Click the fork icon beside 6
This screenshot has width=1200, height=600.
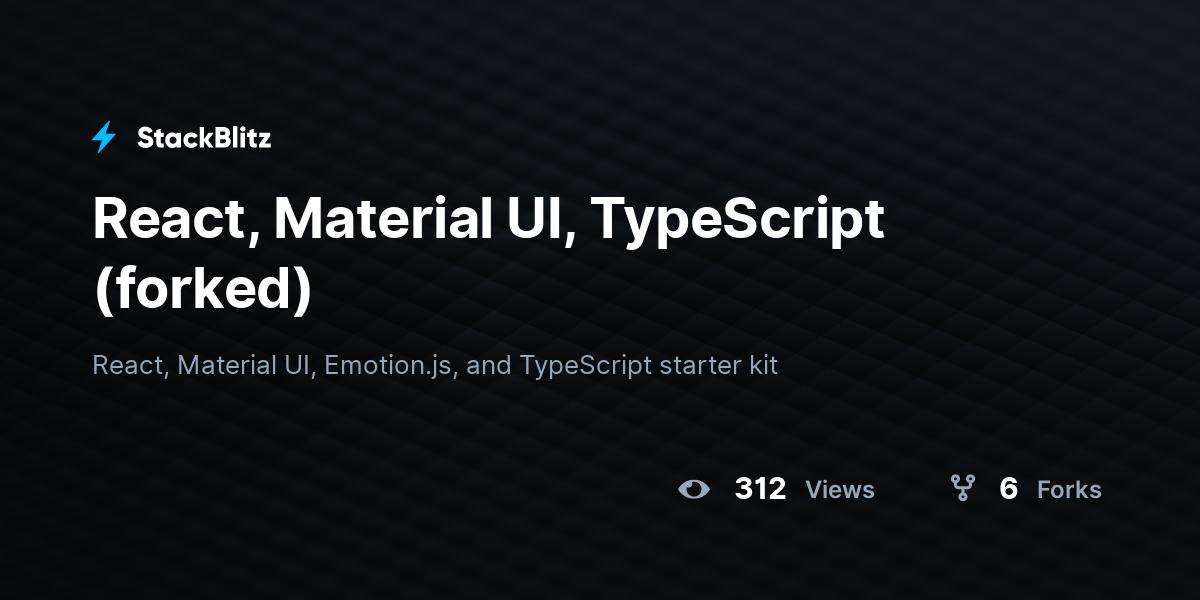point(962,488)
